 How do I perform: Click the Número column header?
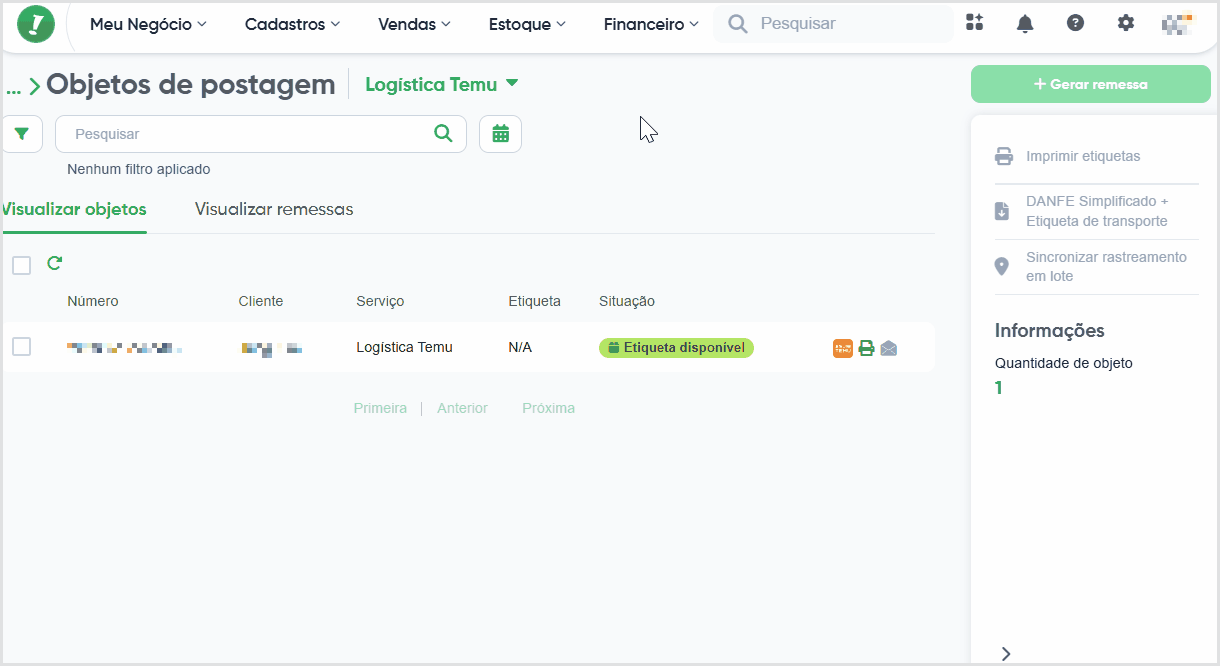(93, 301)
